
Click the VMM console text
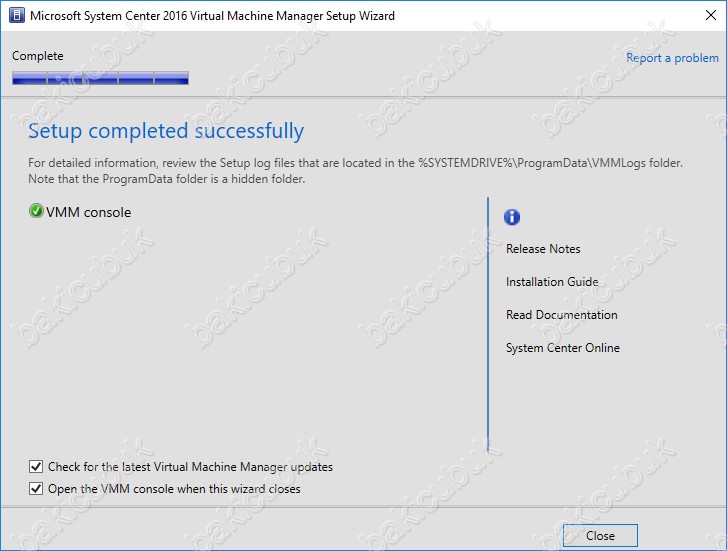point(89,212)
